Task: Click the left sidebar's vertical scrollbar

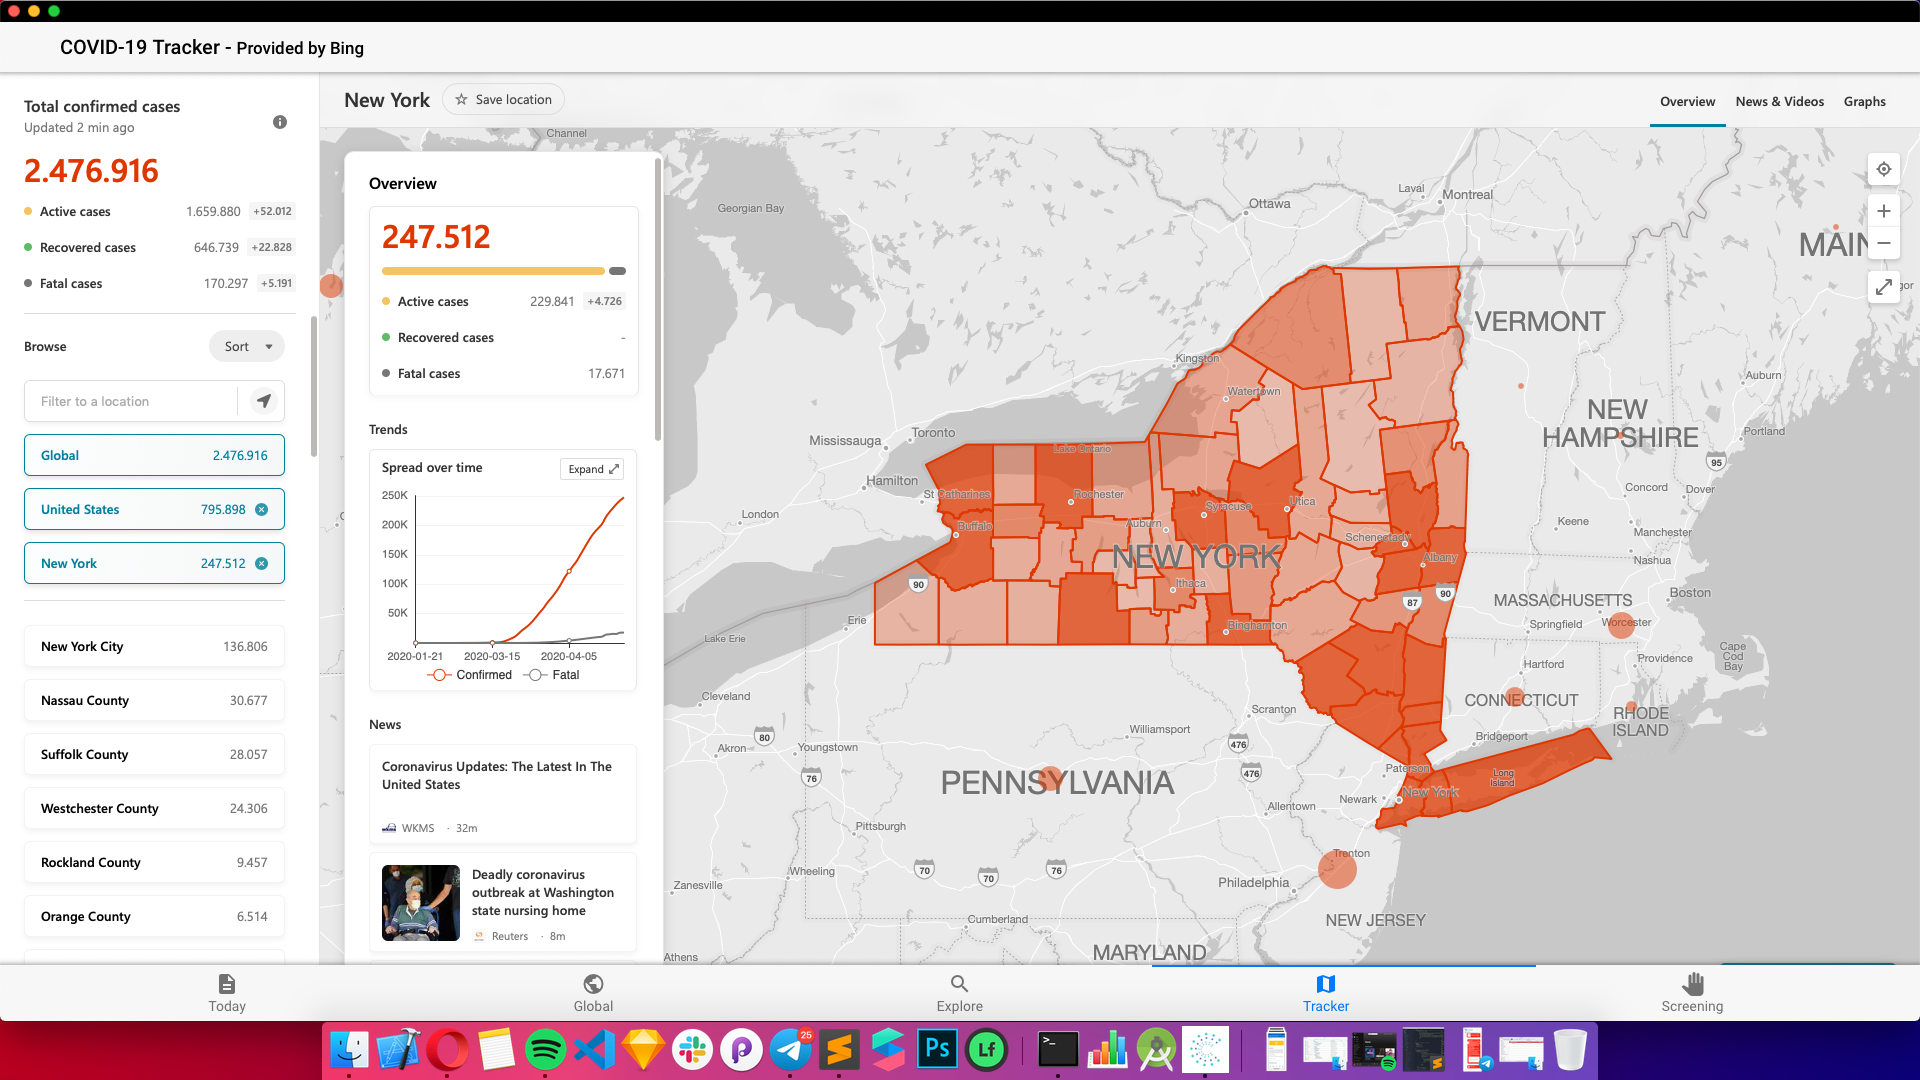Action: point(314,386)
